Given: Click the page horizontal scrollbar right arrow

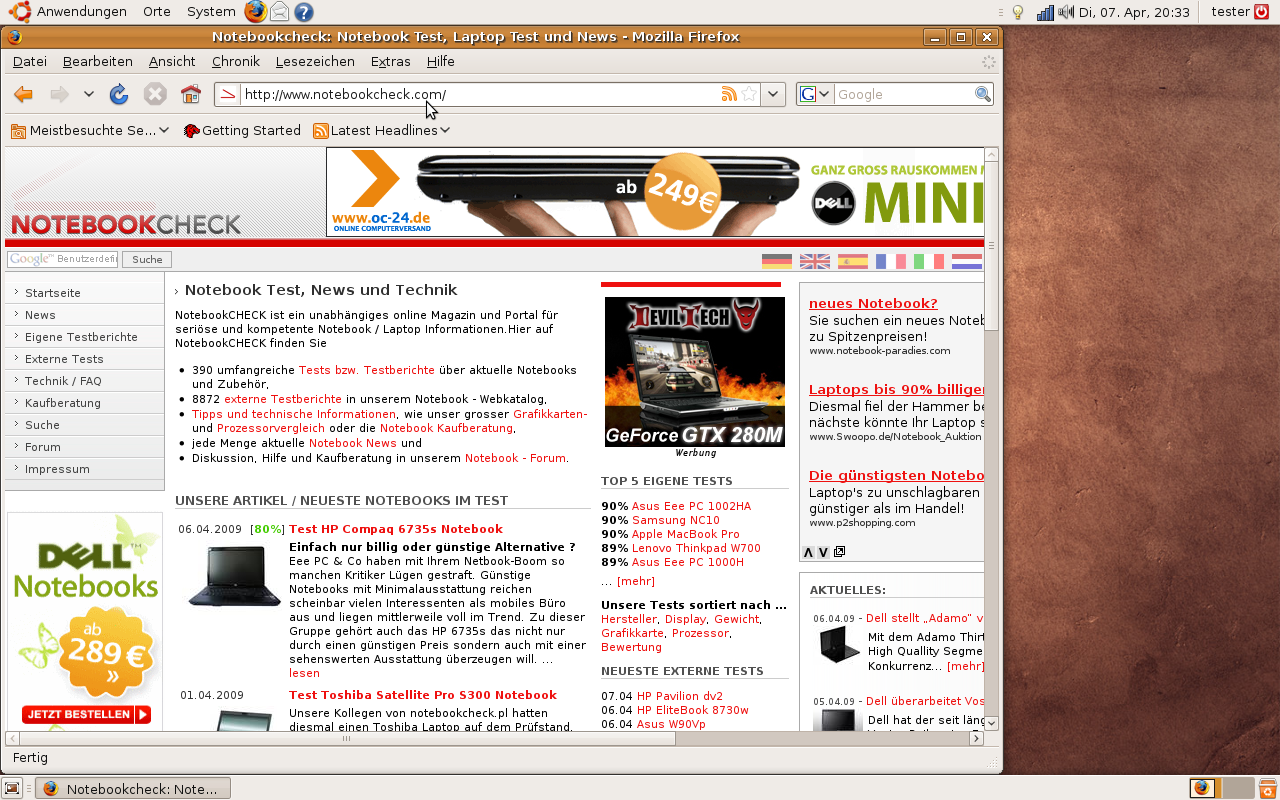Looking at the screenshot, I should (x=976, y=739).
